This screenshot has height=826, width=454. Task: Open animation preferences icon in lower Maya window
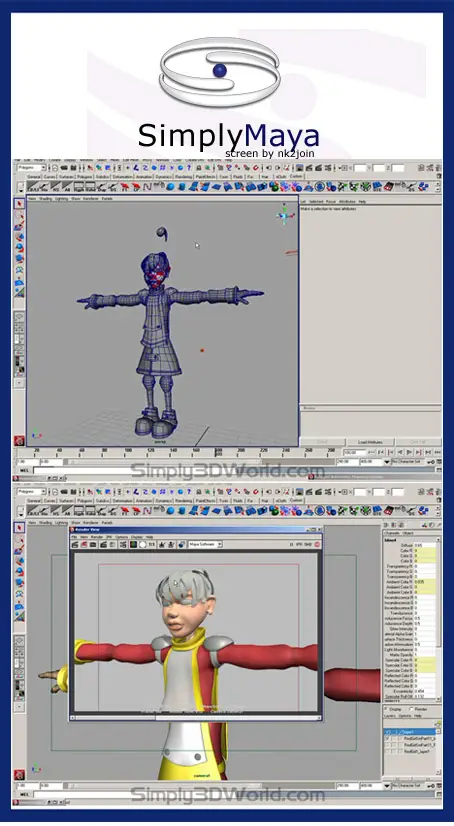(x=439, y=785)
